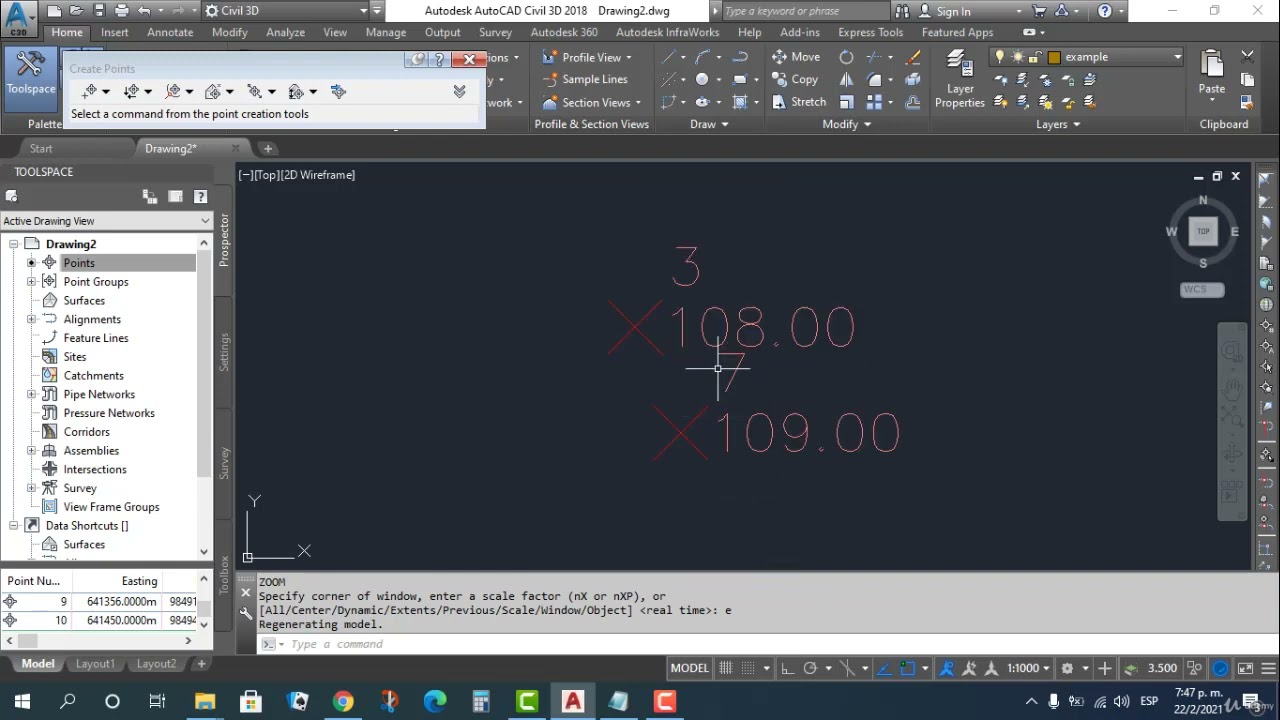Select the Circle drawing tool

click(x=702, y=80)
